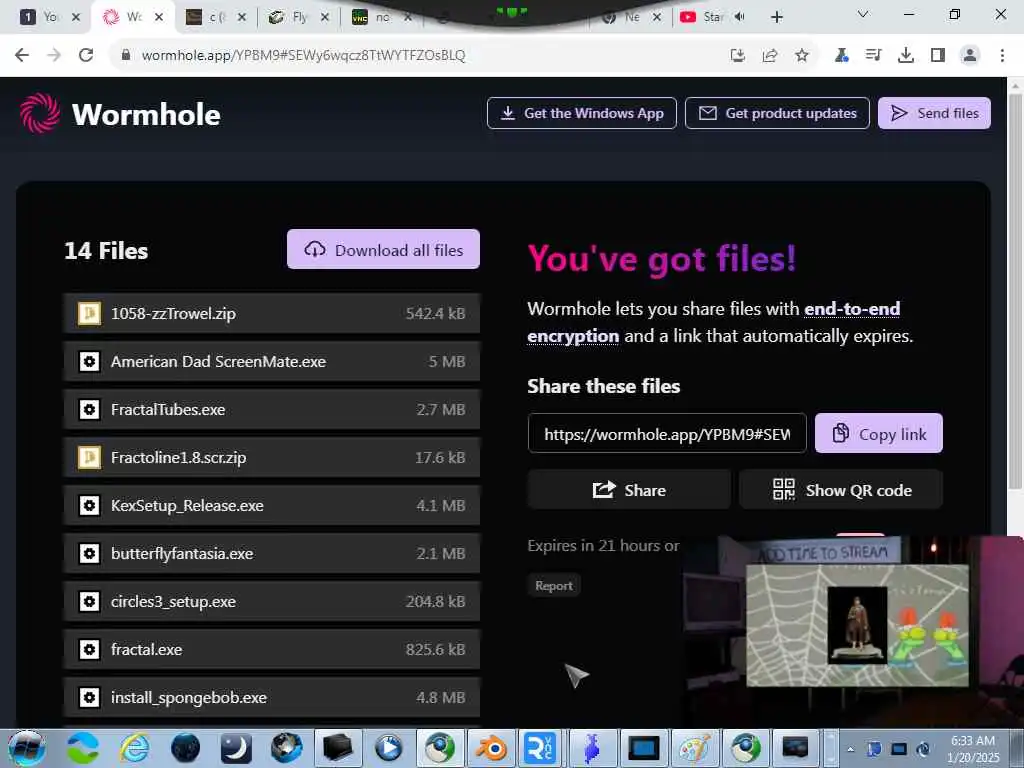Click the Get the Windows App button
This screenshot has width=1024, height=768.
pos(581,113)
